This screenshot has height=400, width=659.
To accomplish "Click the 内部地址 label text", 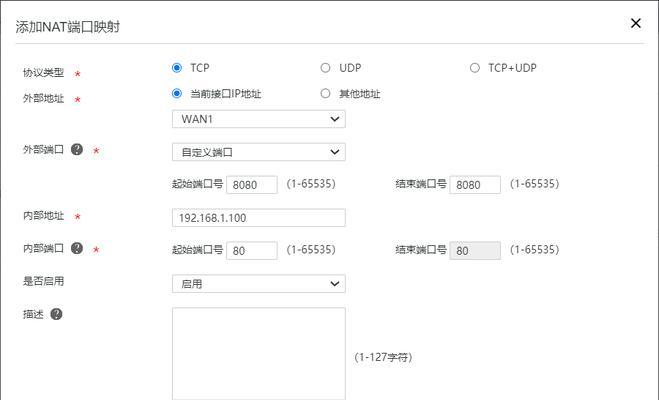I will (43, 216).
